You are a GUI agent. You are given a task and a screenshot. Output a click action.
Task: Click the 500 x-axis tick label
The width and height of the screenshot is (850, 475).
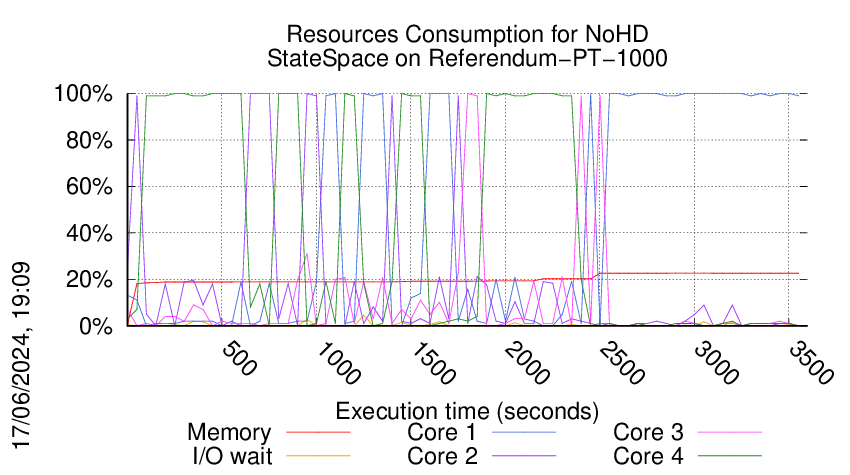[x=240, y=358]
